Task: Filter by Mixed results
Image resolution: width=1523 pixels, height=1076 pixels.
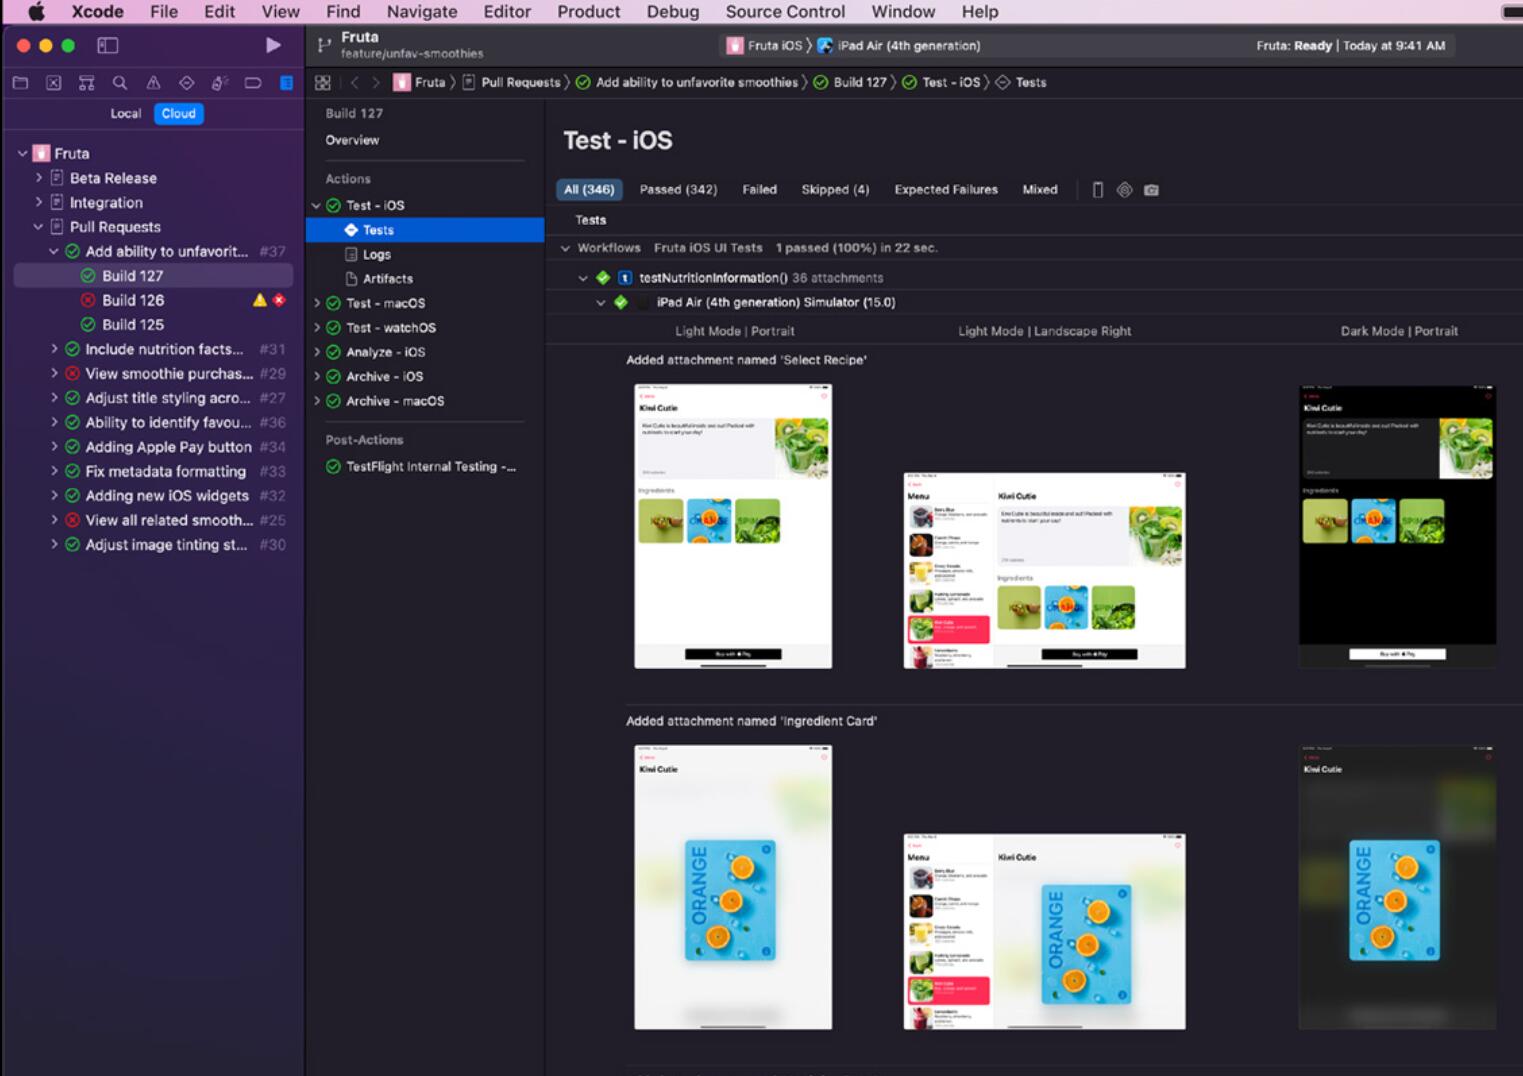Action: 1040,190
